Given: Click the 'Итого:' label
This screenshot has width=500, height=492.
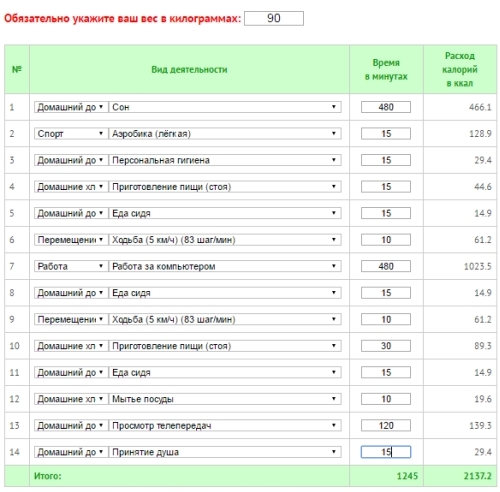Looking at the screenshot, I should [x=48, y=476].
